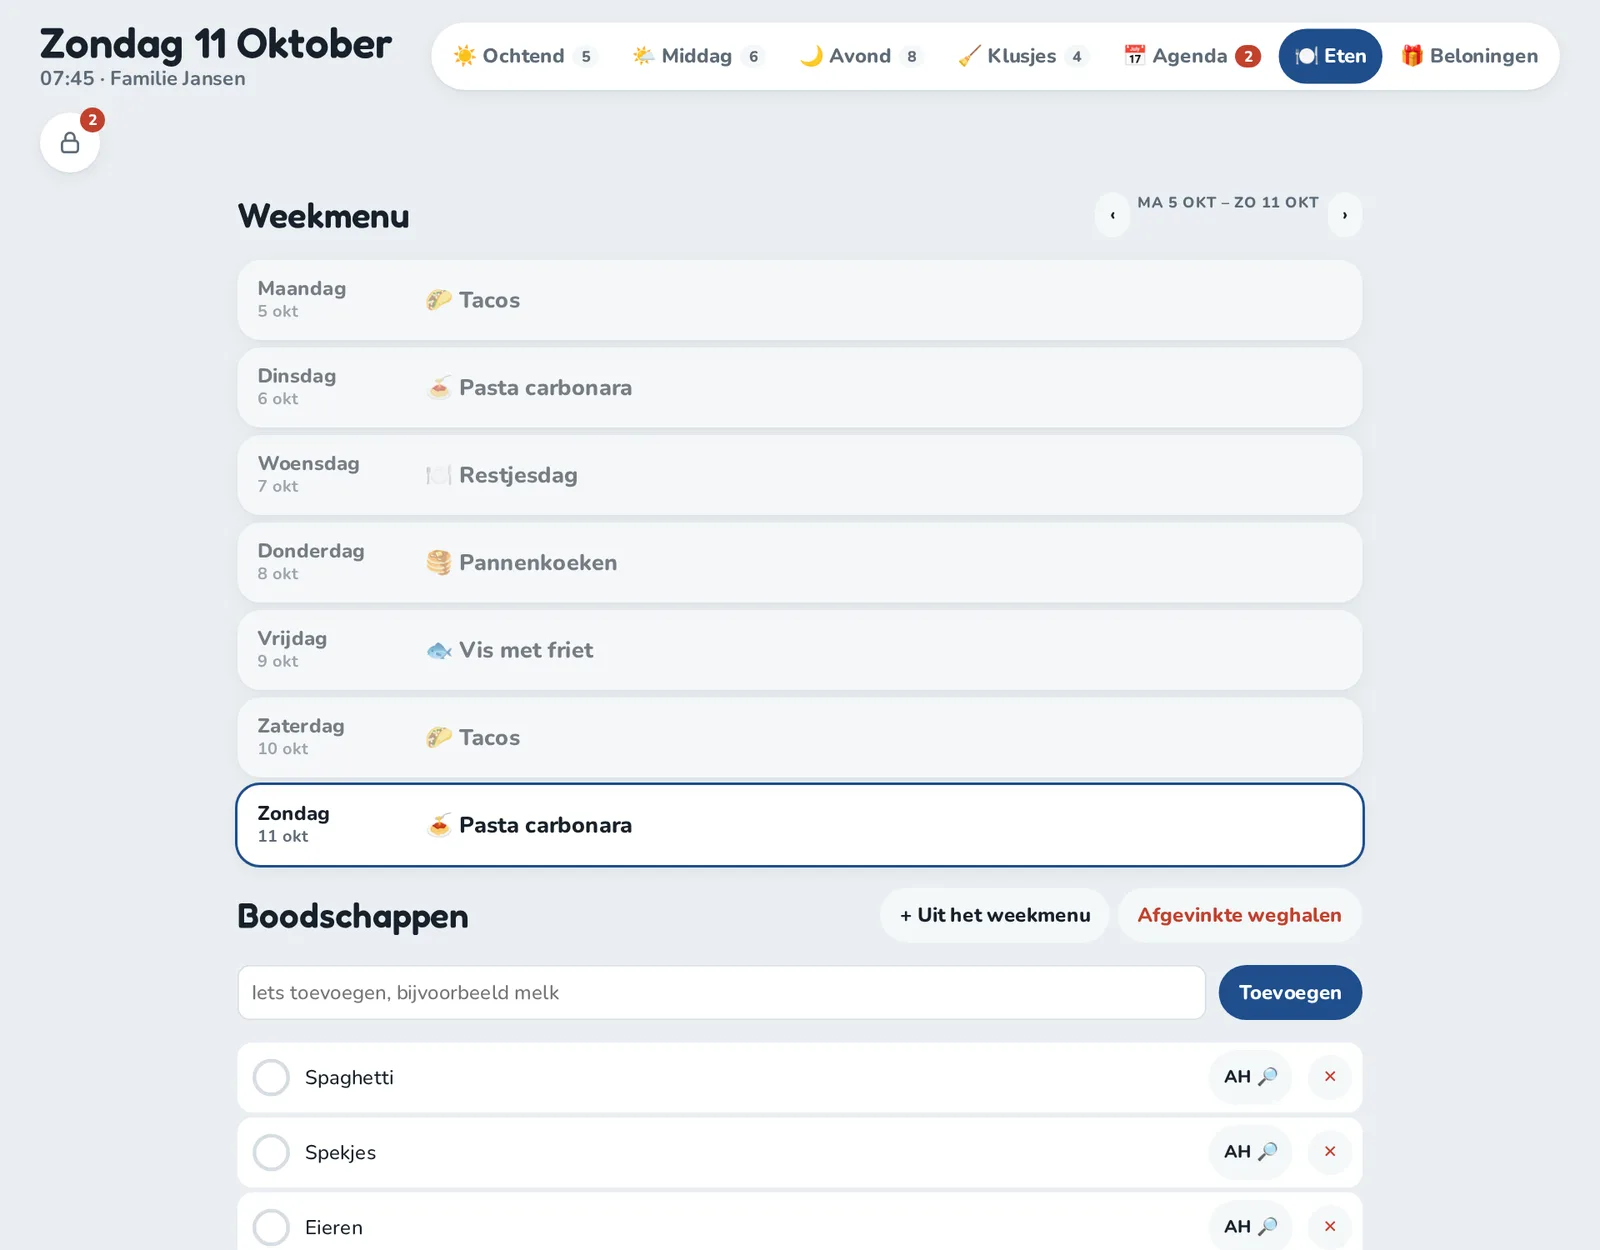The width and height of the screenshot is (1600, 1250).
Task: Select Zaterdag's Tacos row
Action: 800,738
